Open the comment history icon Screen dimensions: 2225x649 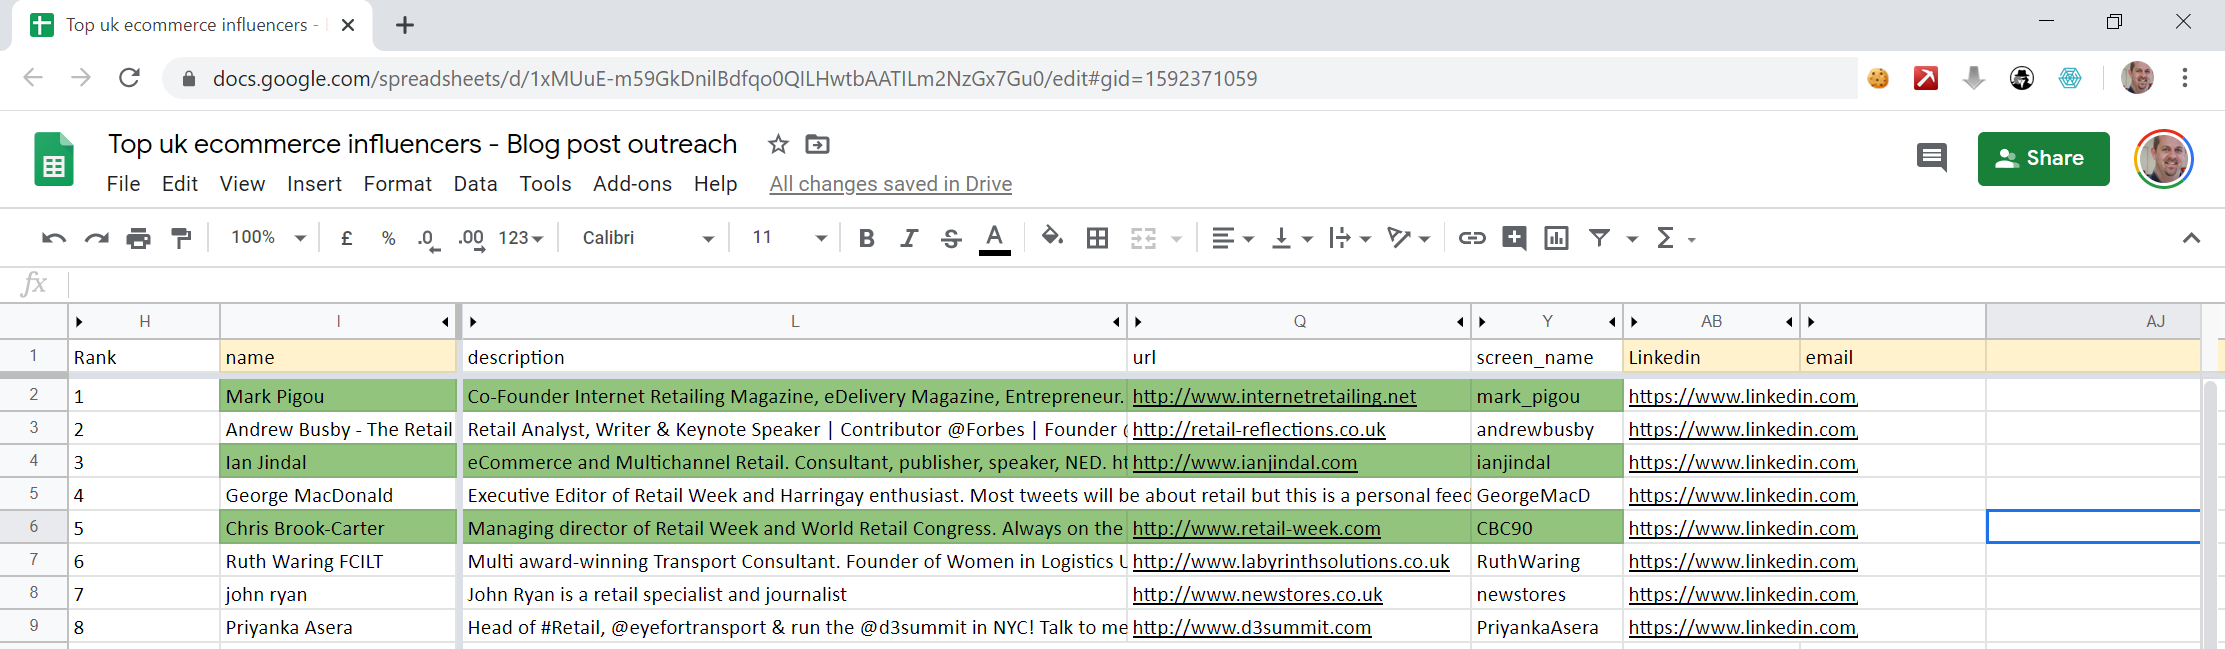(1931, 158)
